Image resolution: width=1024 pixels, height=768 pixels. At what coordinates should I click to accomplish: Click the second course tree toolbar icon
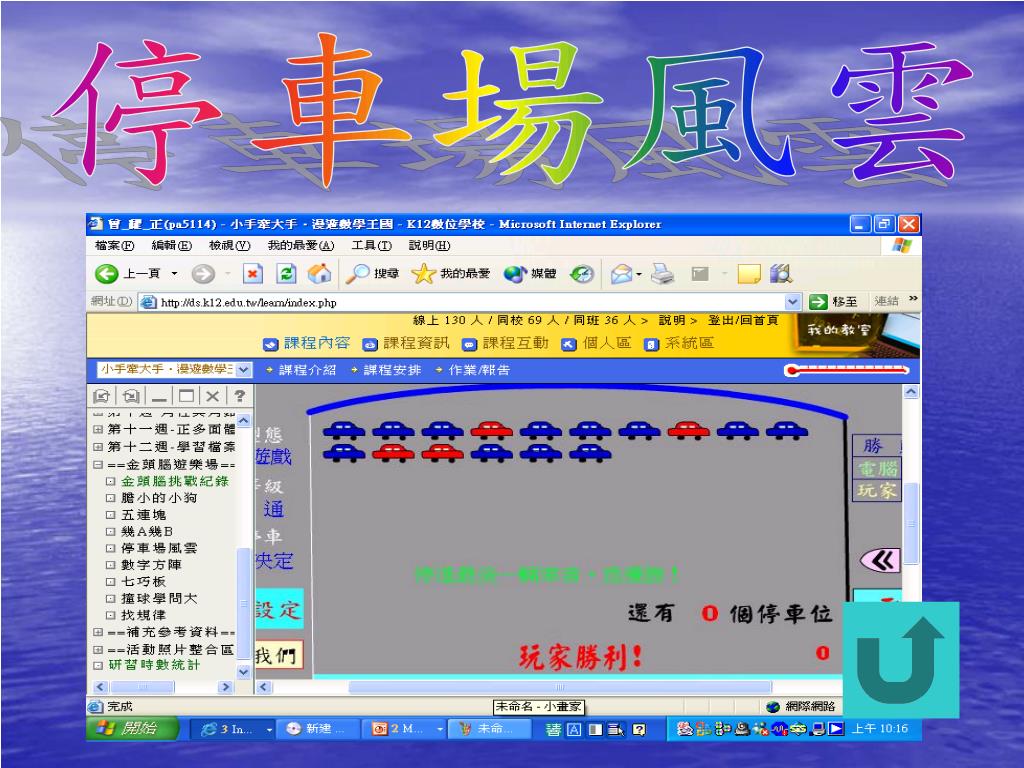pyautogui.click(x=131, y=396)
